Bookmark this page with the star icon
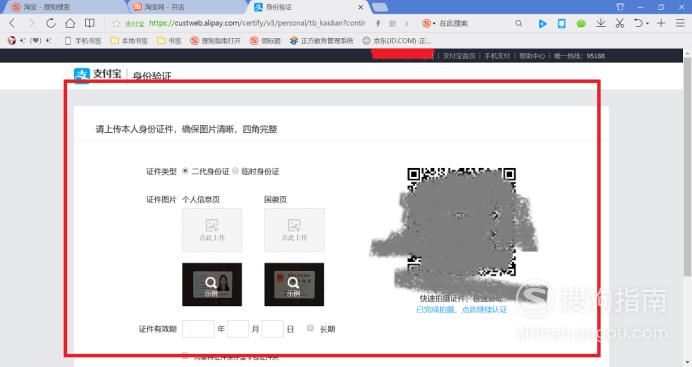 tap(116, 24)
